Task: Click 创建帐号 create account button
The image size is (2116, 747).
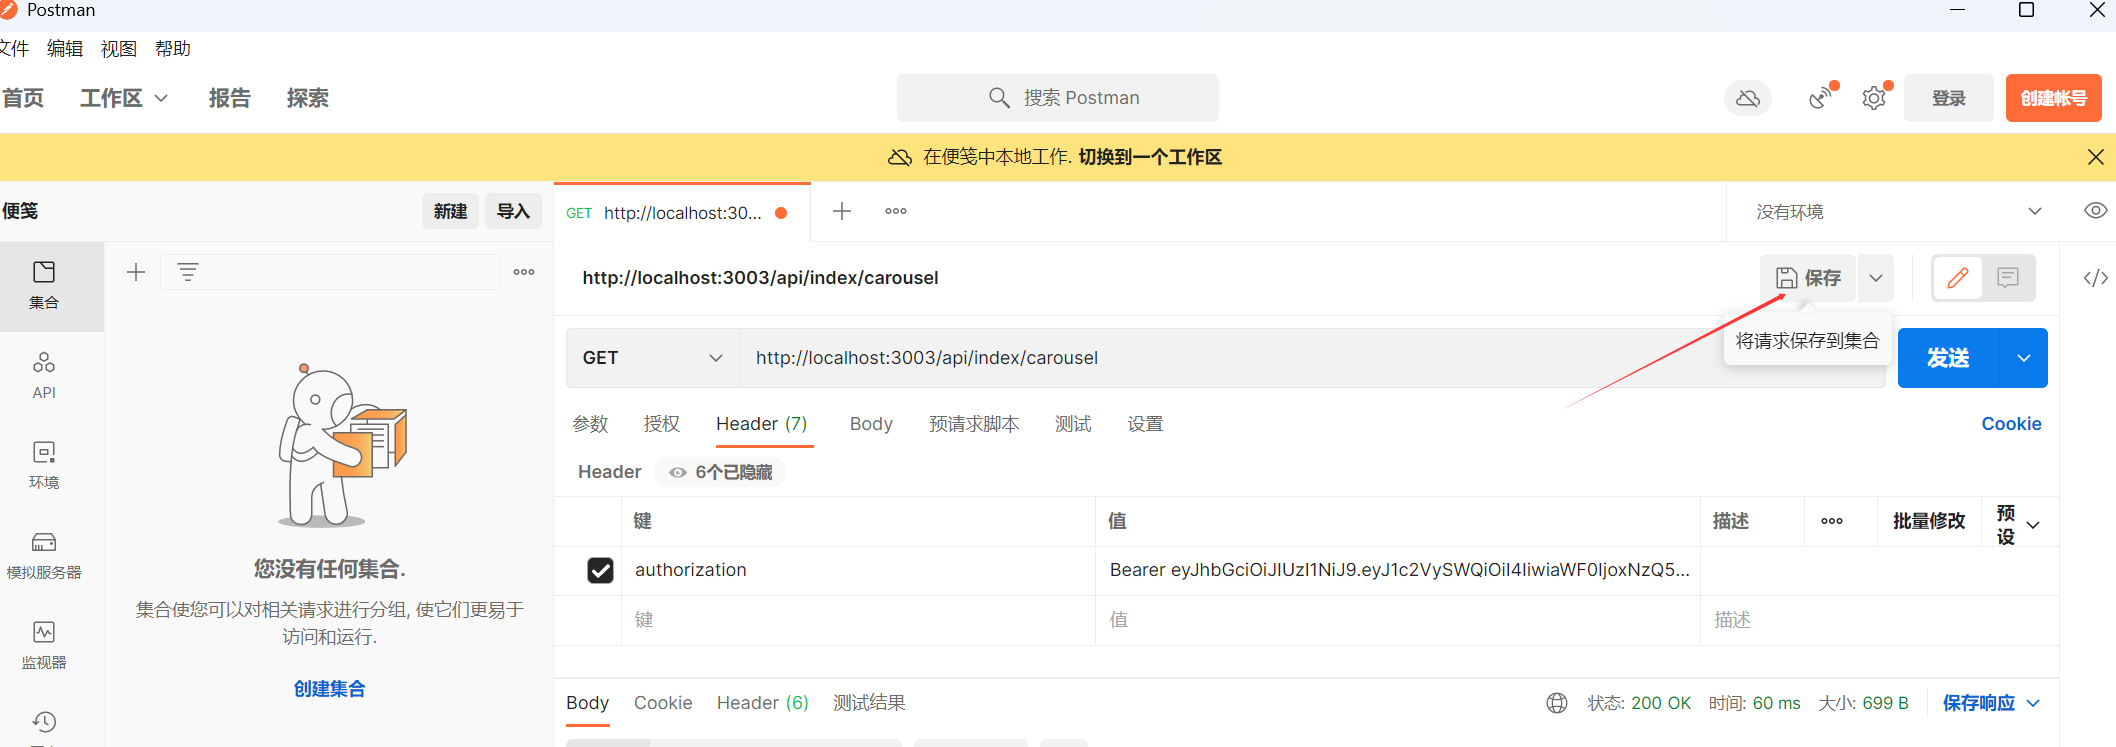Action: [x=2054, y=98]
